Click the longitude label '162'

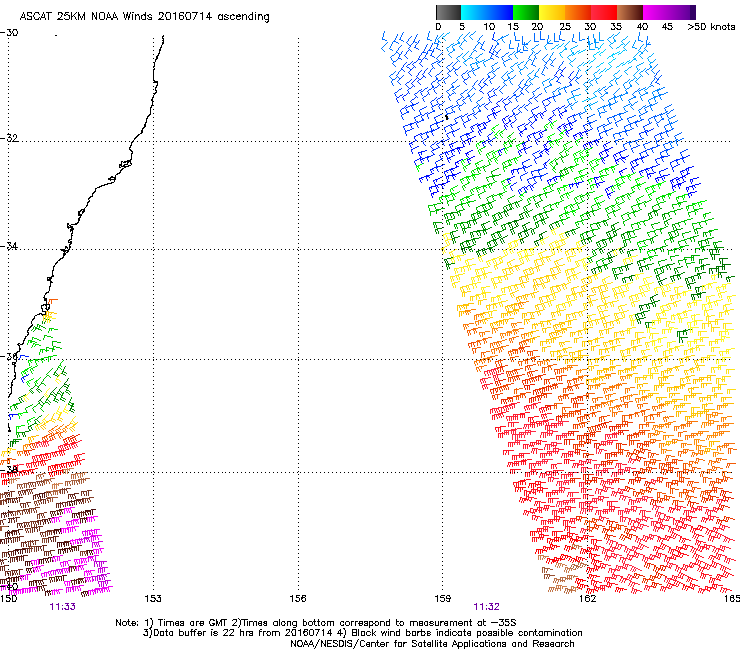pyautogui.click(x=587, y=599)
